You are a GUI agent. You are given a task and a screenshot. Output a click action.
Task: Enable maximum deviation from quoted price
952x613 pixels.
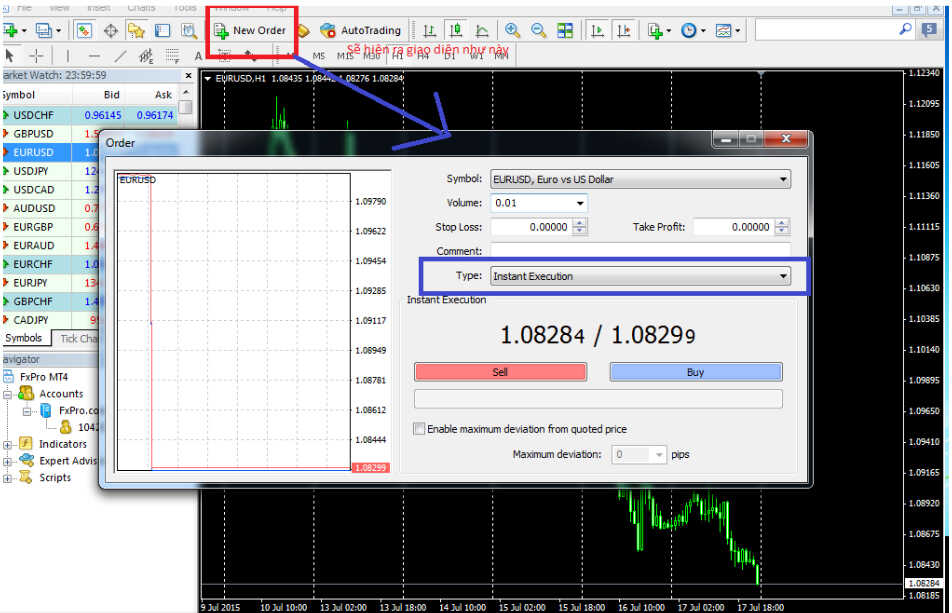(420, 429)
